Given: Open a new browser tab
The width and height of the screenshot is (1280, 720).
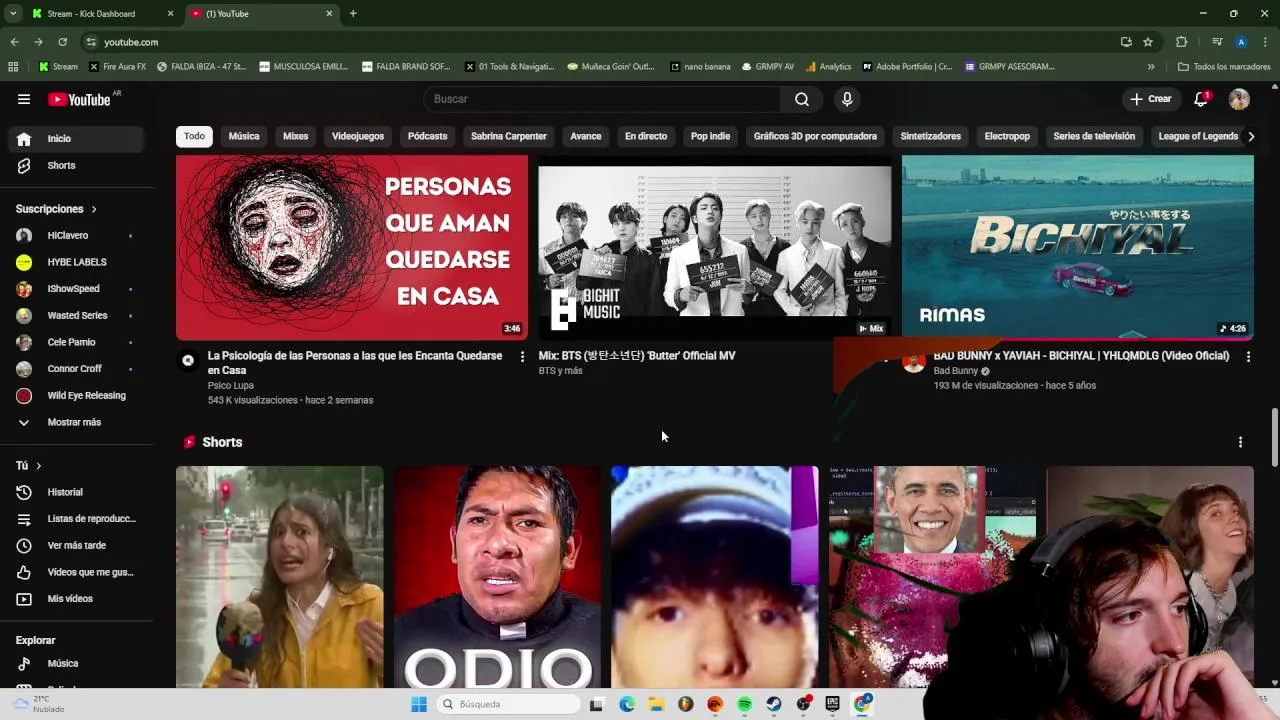Looking at the screenshot, I should [353, 14].
